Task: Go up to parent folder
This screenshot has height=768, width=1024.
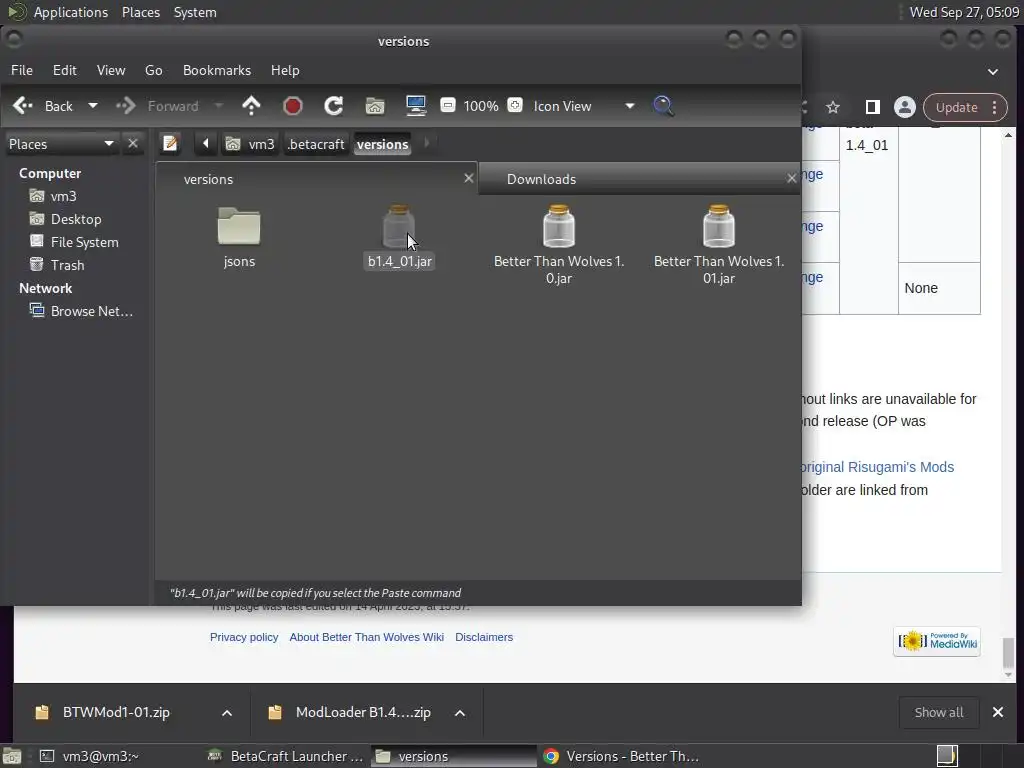Action: pos(251,106)
